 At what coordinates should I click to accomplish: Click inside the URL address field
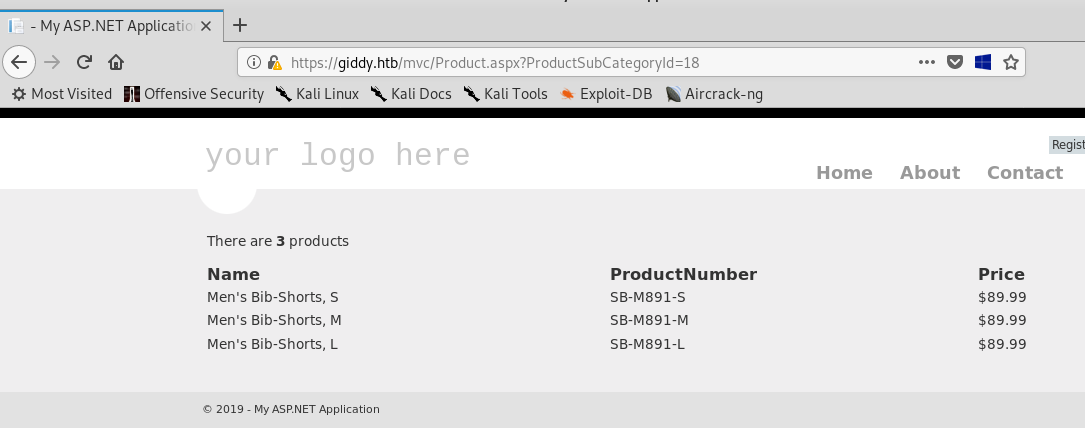coord(600,62)
